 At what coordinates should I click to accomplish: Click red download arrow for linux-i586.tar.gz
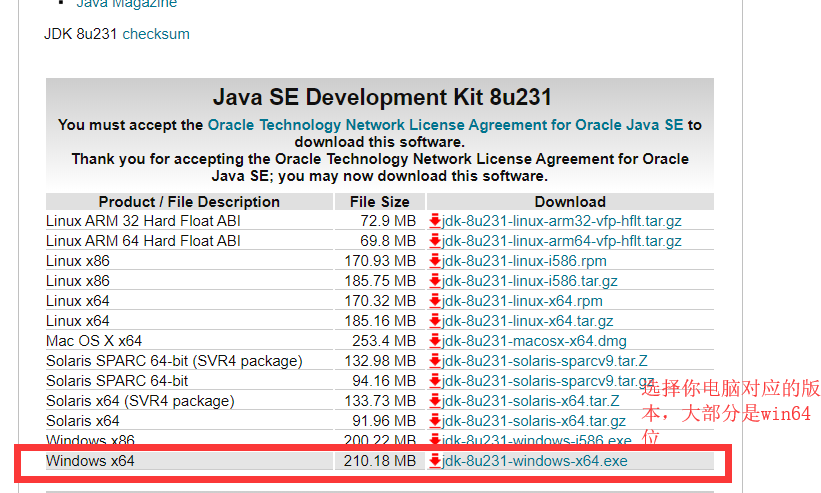(435, 281)
